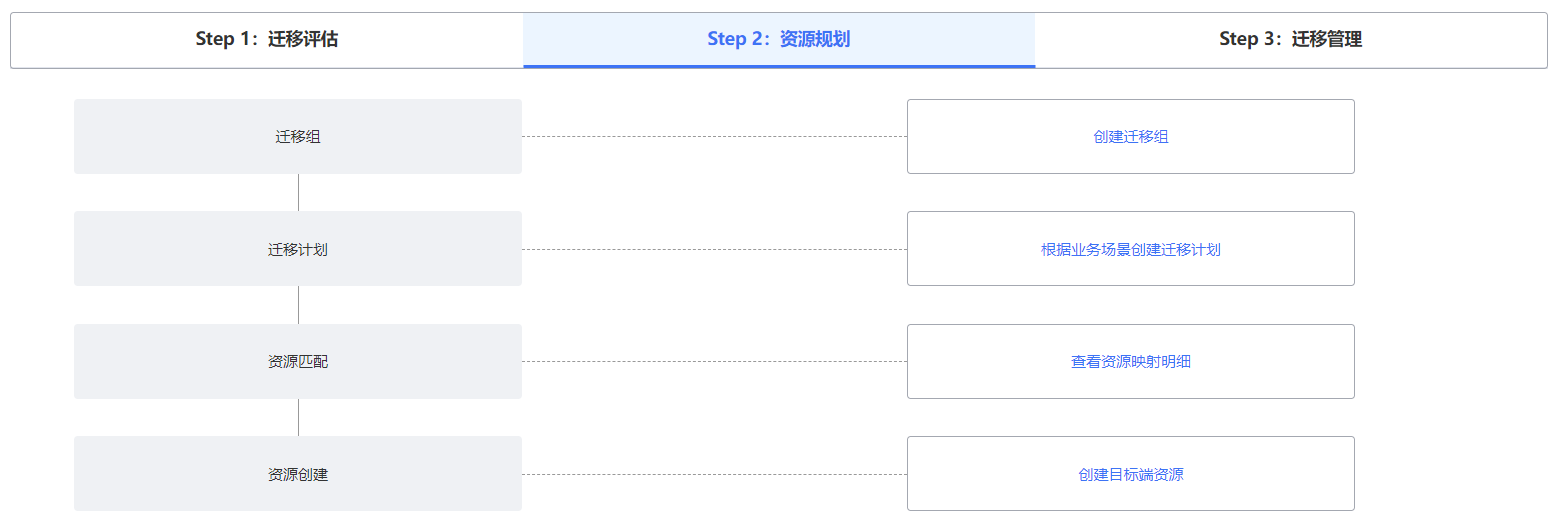Click dashed connector beside 资源创建
The height and width of the screenshot is (529, 1565).
coord(714,474)
